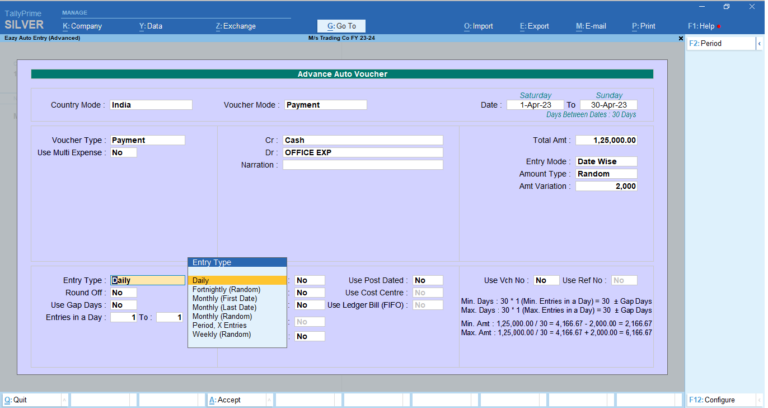Toggle Use Multi Expense option
The image size is (768, 408).
pyautogui.click(x=123, y=152)
